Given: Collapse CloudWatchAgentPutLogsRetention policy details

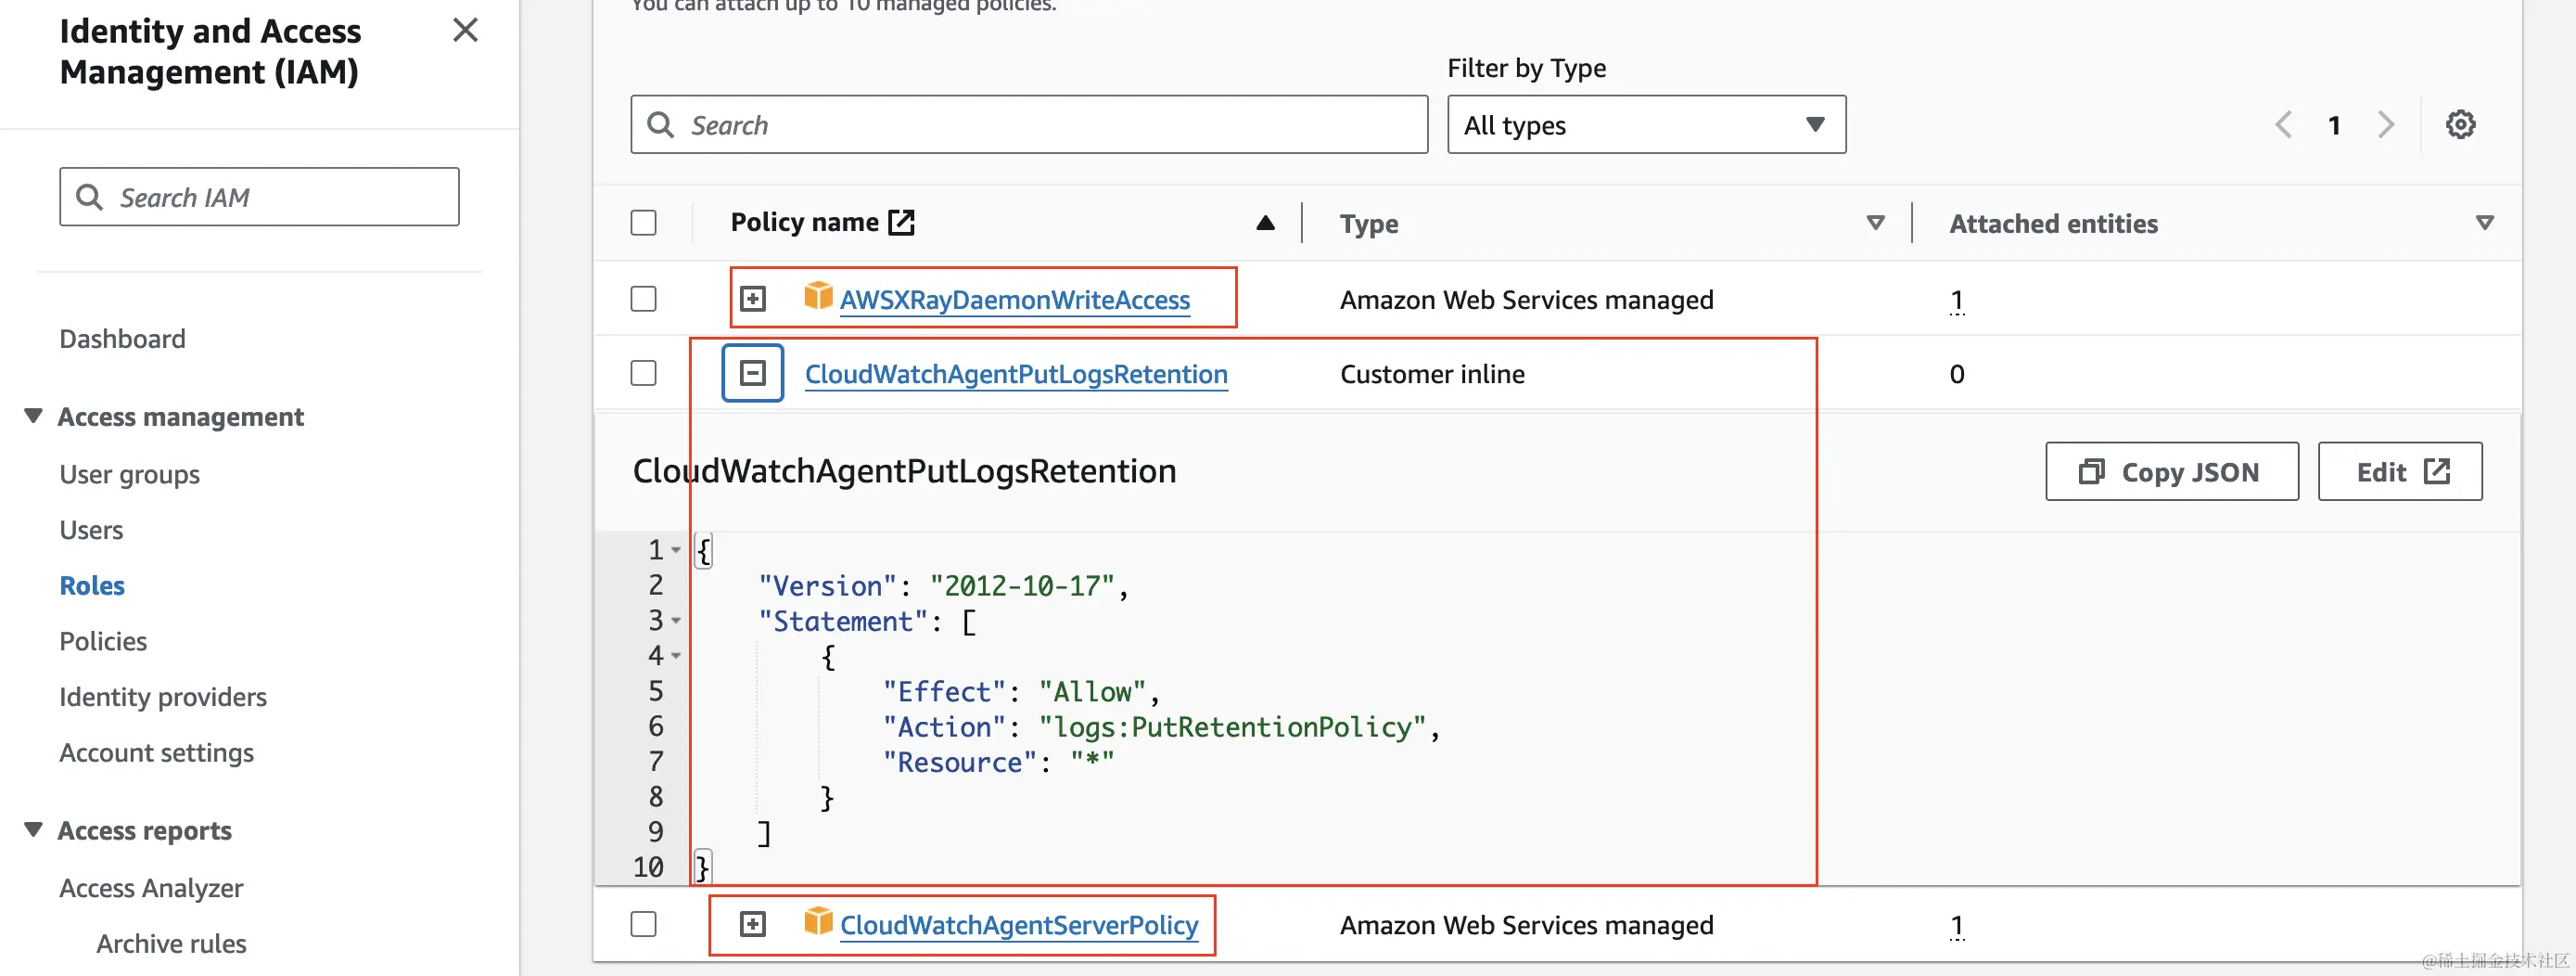Looking at the screenshot, I should [x=753, y=373].
